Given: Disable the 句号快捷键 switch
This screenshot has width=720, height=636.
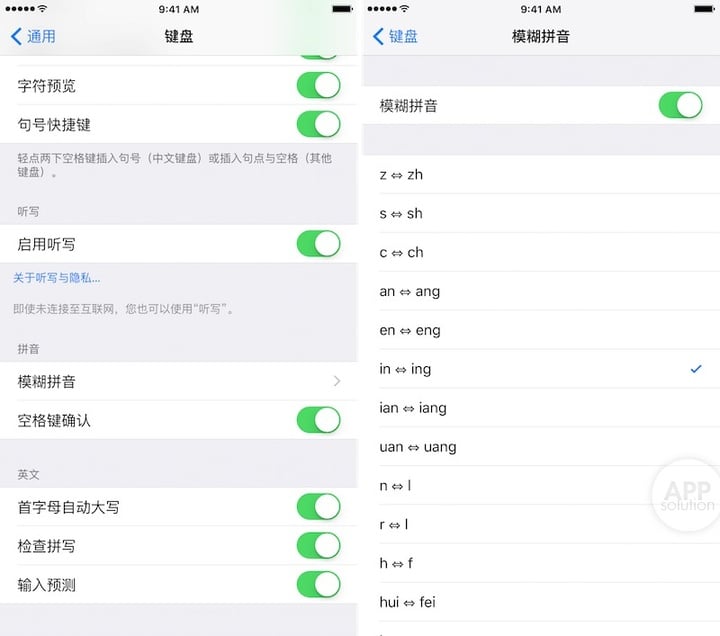Looking at the screenshot, I should (319, 124).
